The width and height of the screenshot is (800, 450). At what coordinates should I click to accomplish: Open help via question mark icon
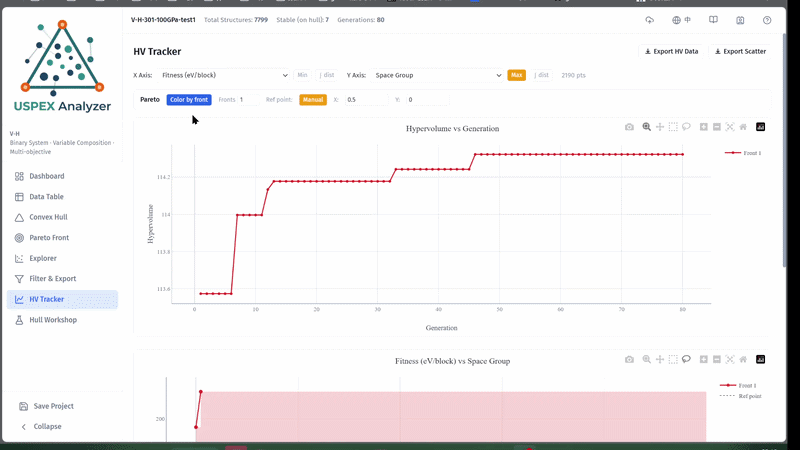[x=767, y=20]
